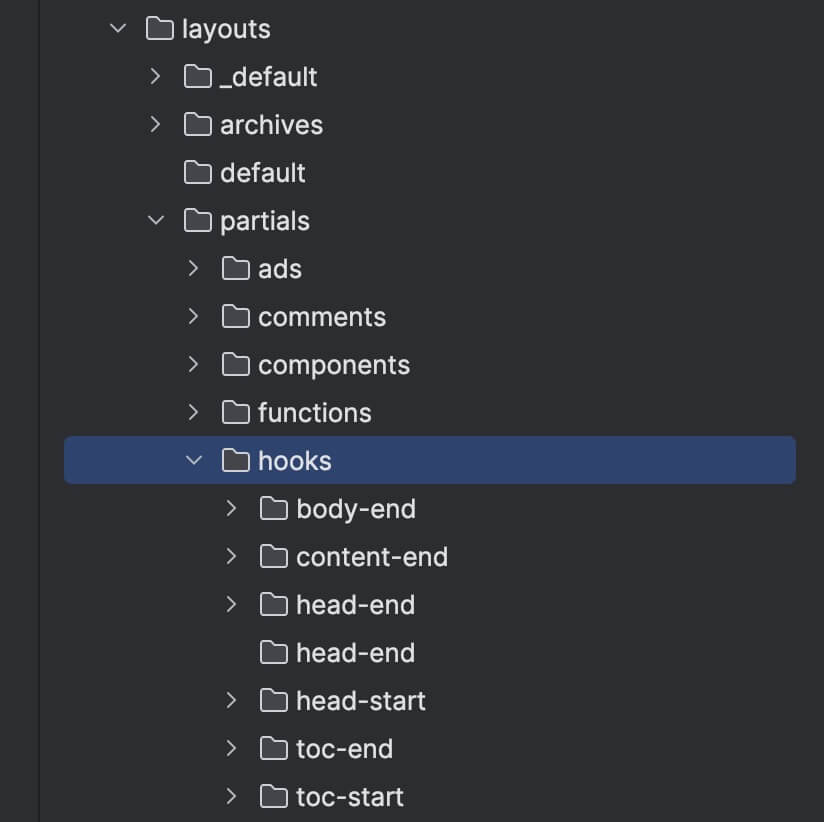Click the toc-start folder icon
The image size is (824, 822).
(274, 796)
